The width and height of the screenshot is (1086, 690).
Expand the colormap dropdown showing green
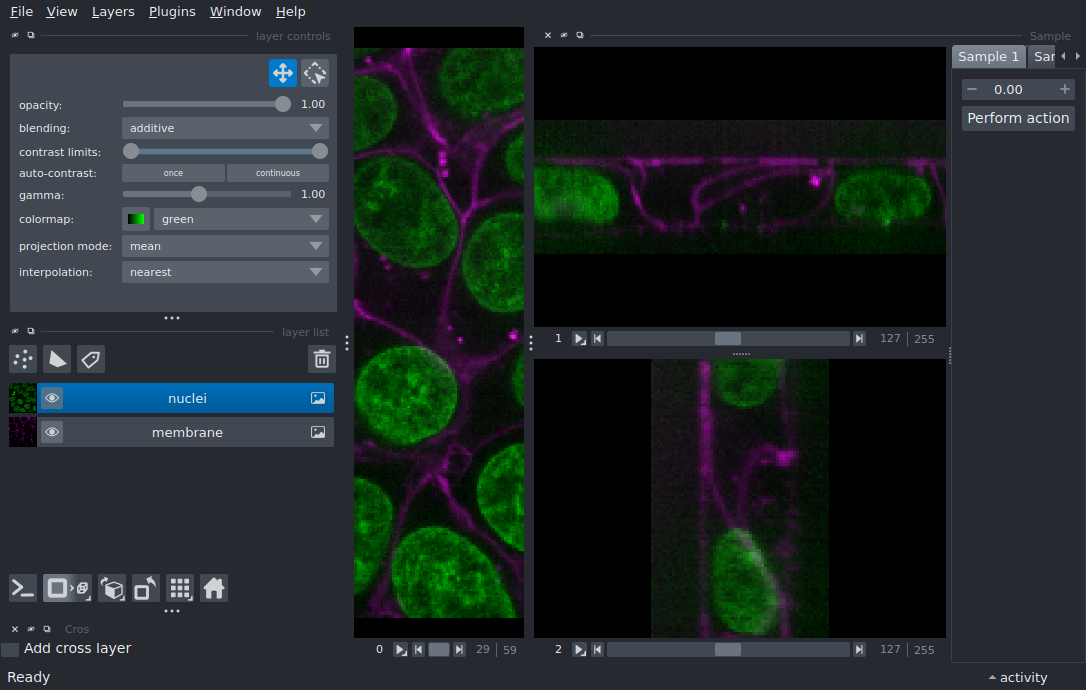(241, 219)
